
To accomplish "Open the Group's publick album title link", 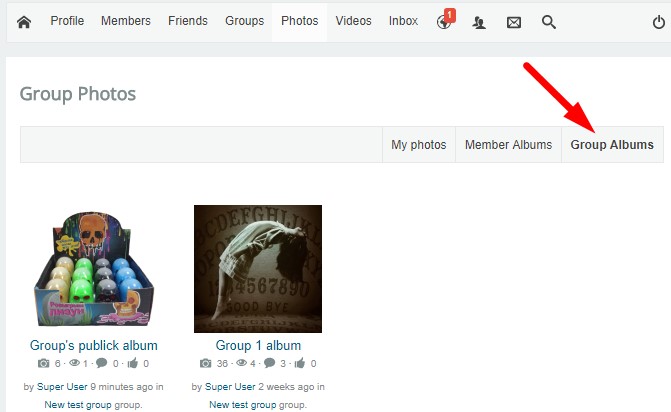I will [x=94, y=345].
